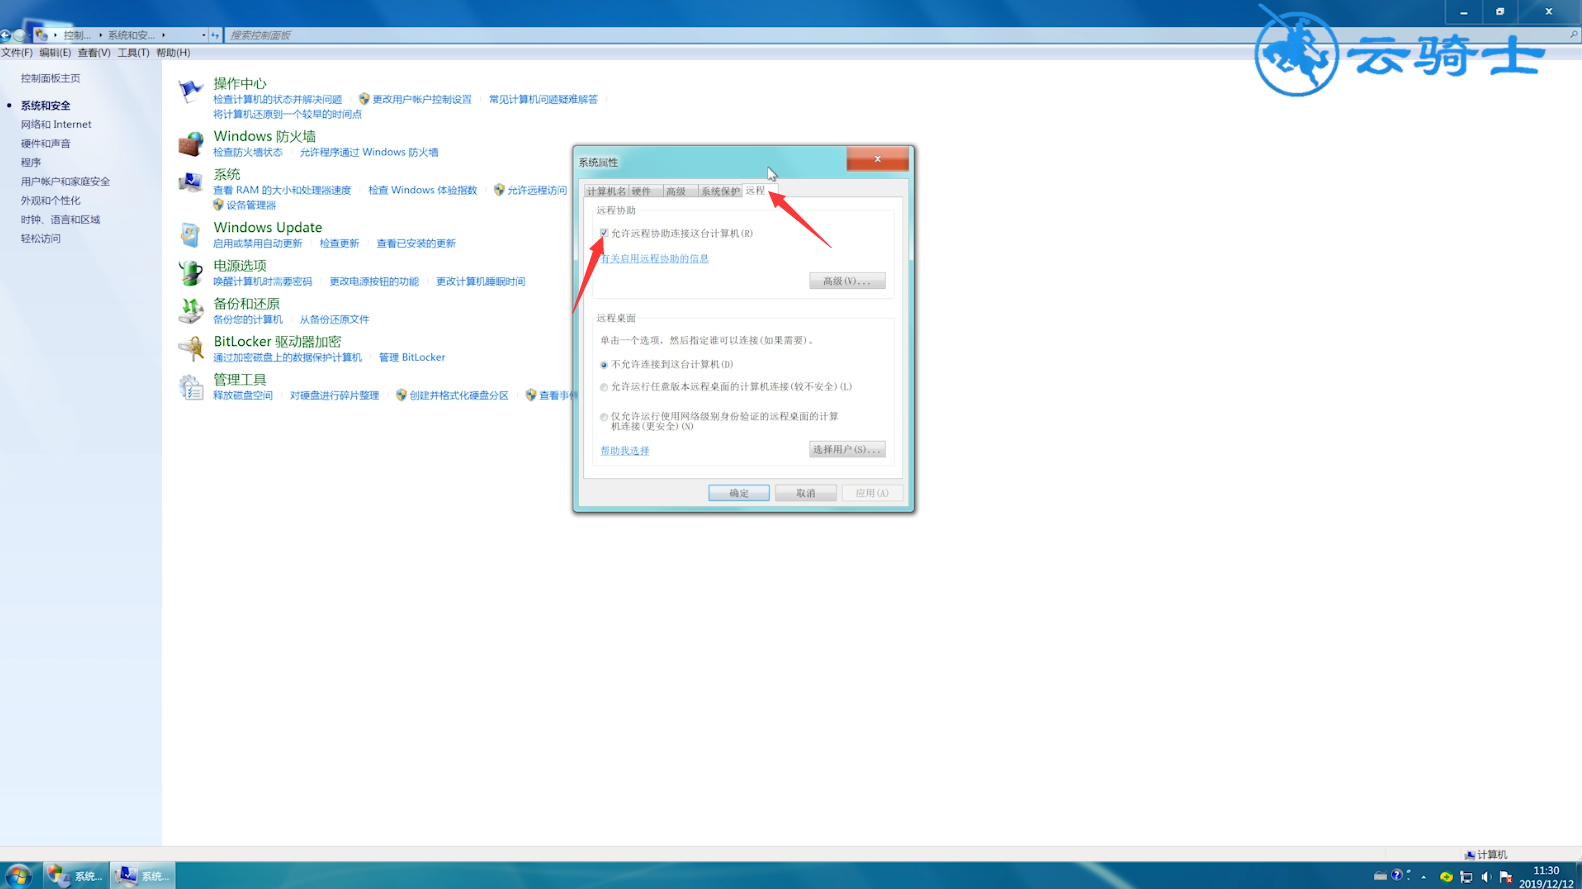Image resolution: width=1582 pixels, height=889 pixels.
Task: Click the shield icon beside 设备管理器
Action: (x=218, y=205)
